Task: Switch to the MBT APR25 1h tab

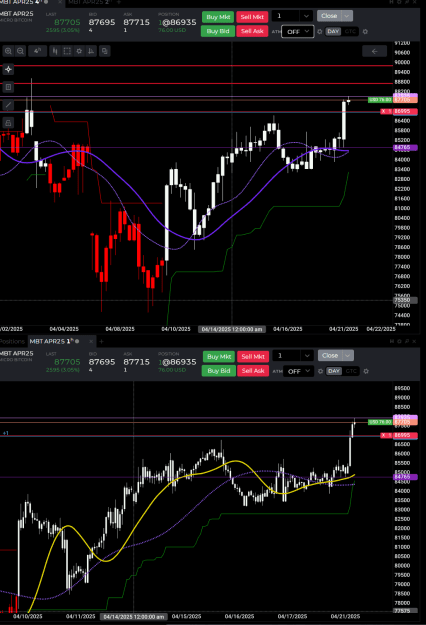Action: [55, 342]
